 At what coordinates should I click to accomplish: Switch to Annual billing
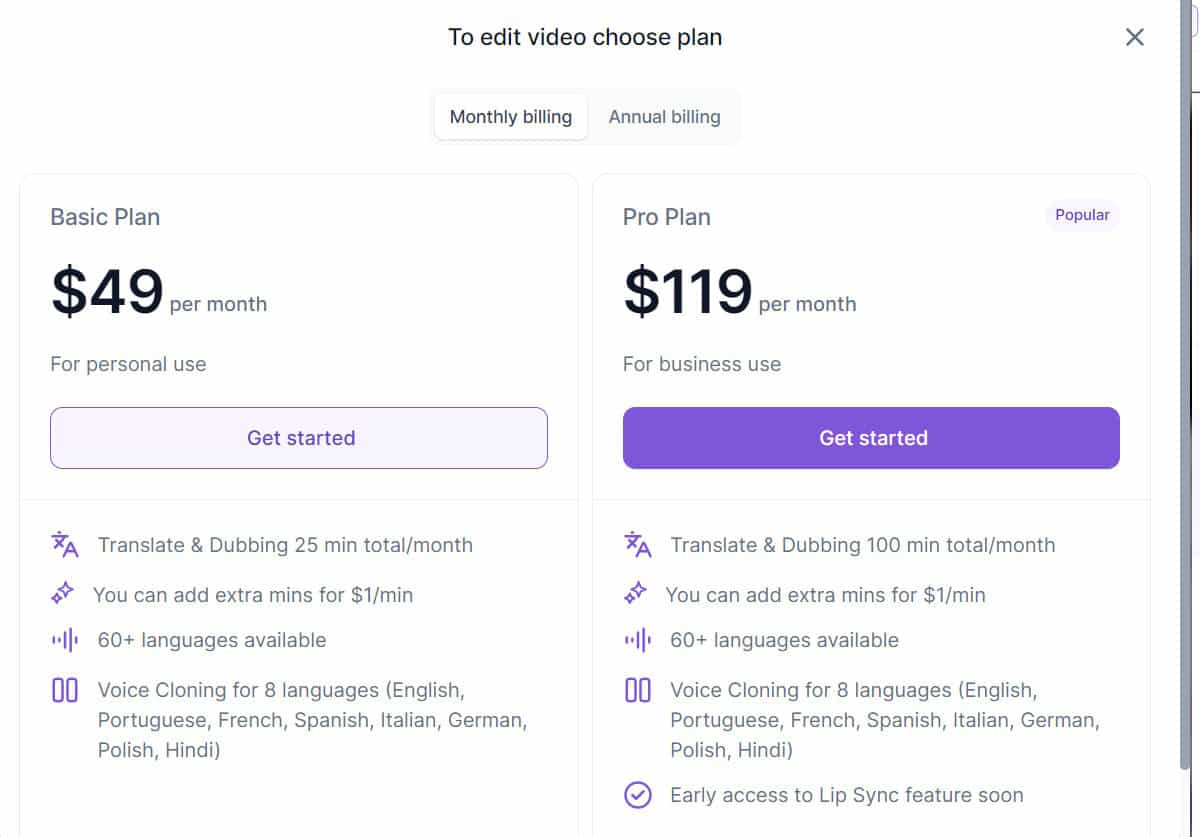tap(664, 117)
